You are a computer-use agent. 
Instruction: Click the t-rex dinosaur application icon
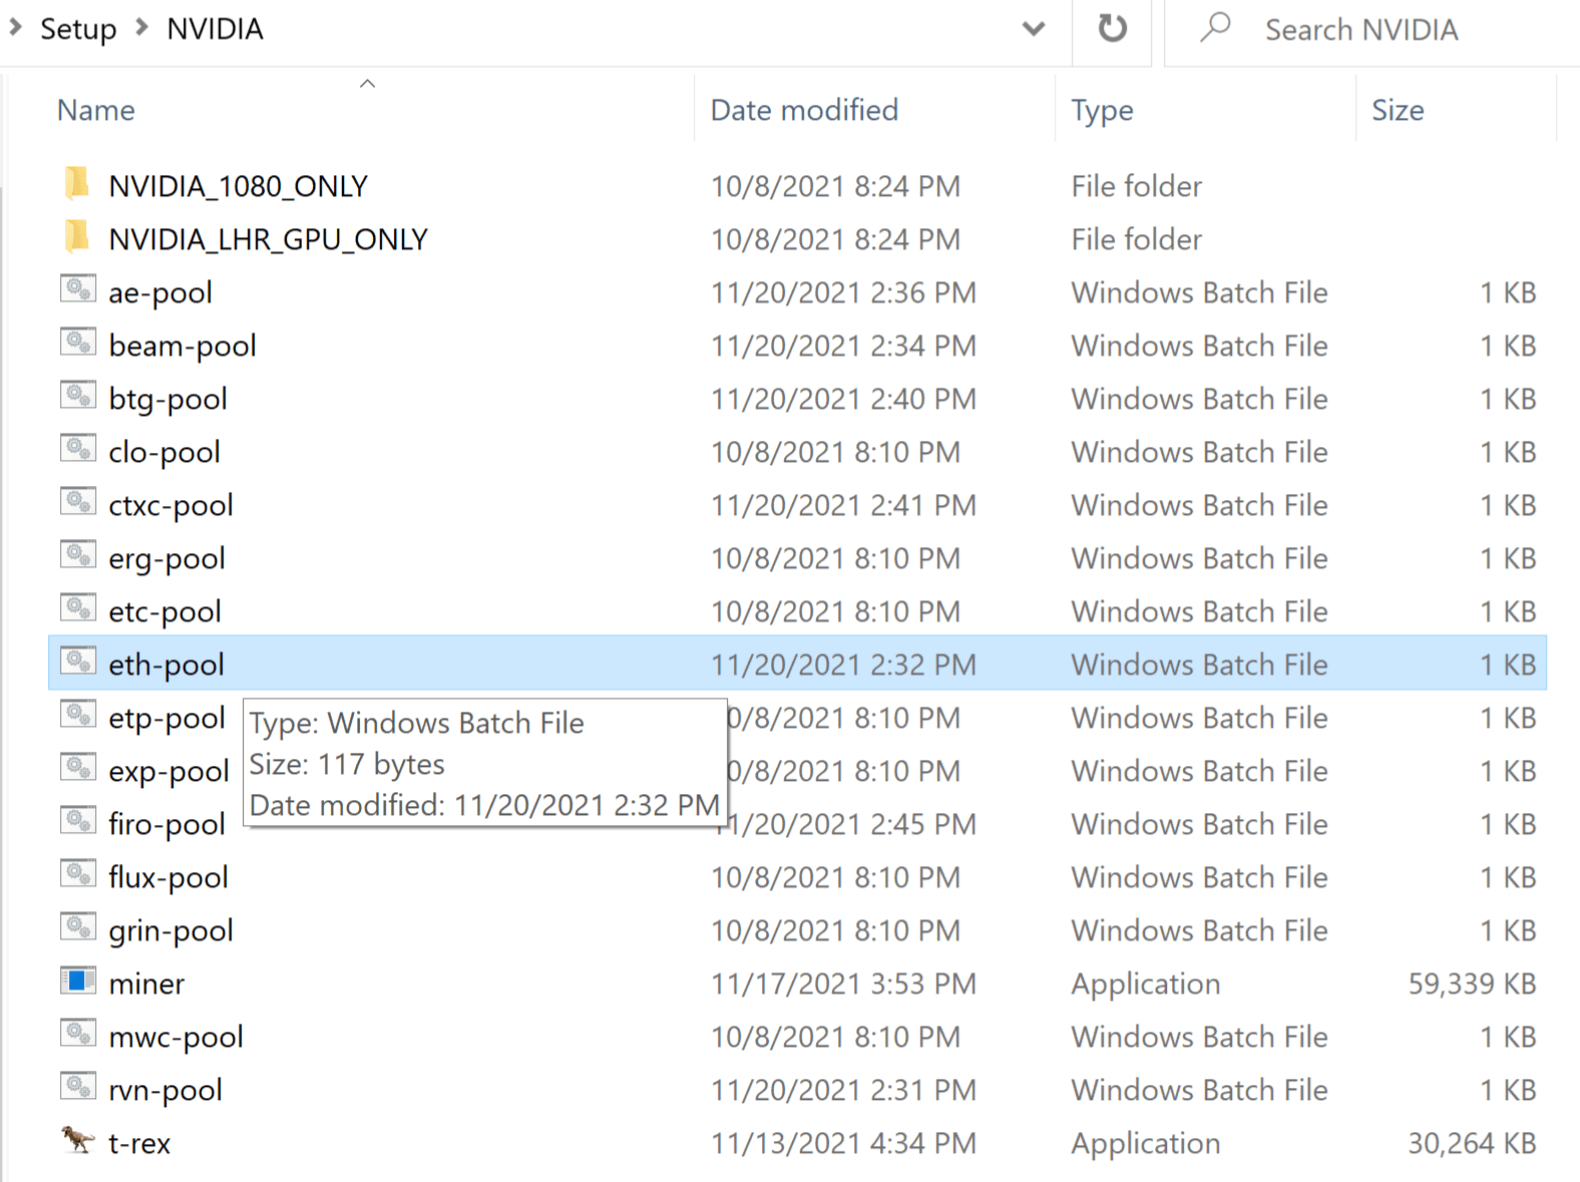[x=77, y=1140]
